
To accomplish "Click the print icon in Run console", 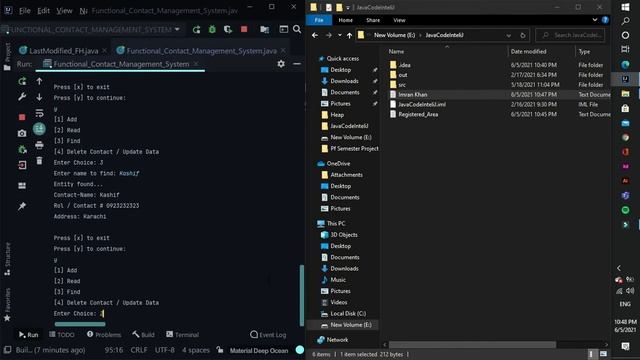I will tap(39, 145).
